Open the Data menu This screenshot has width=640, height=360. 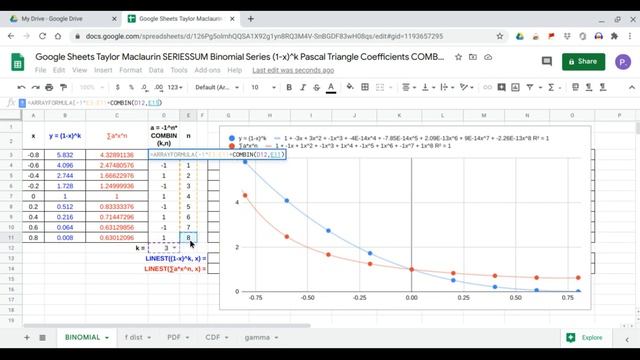pyautogui.click(x=156, y=70)
